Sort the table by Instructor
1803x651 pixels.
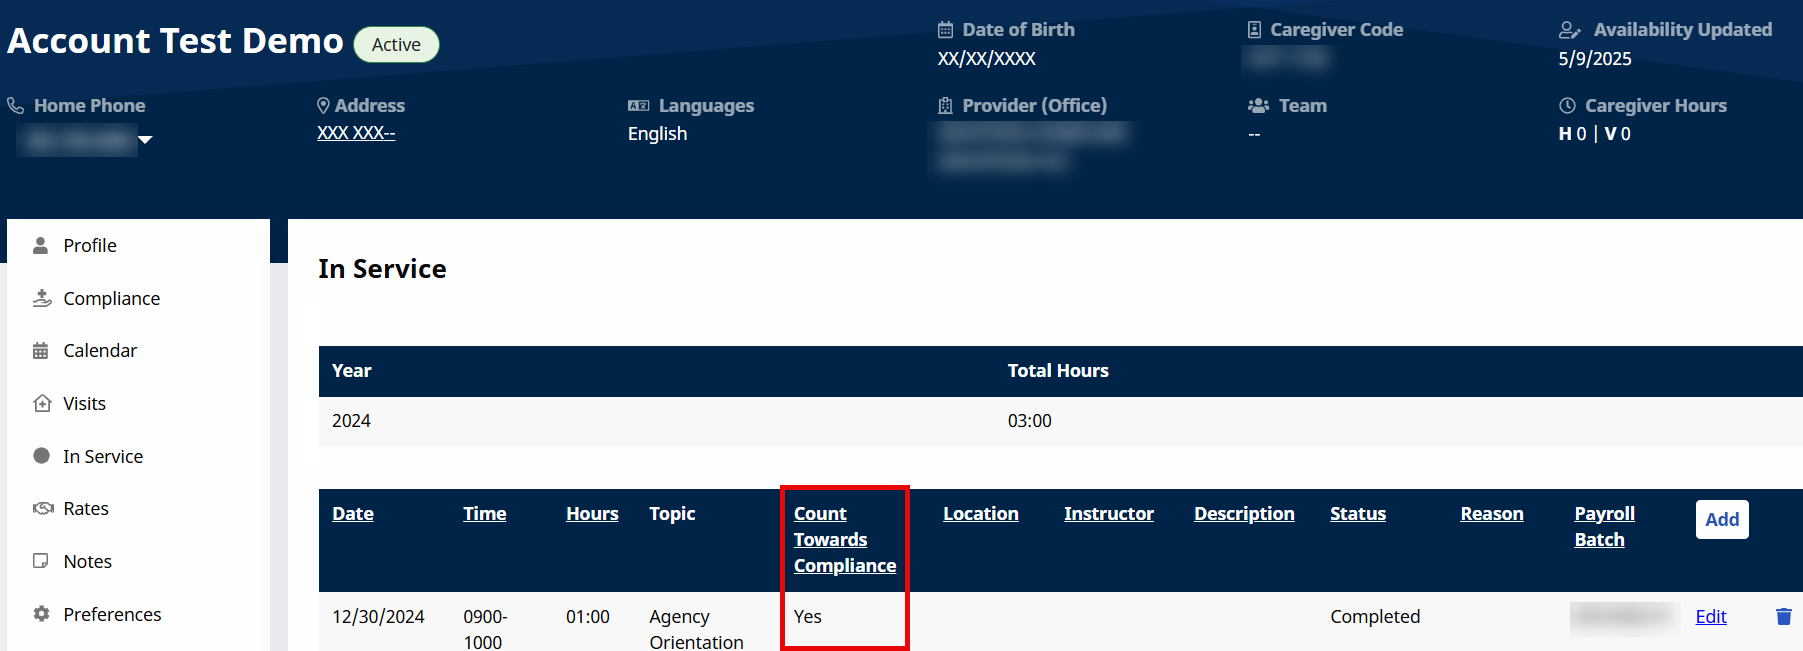point(1108,514)
